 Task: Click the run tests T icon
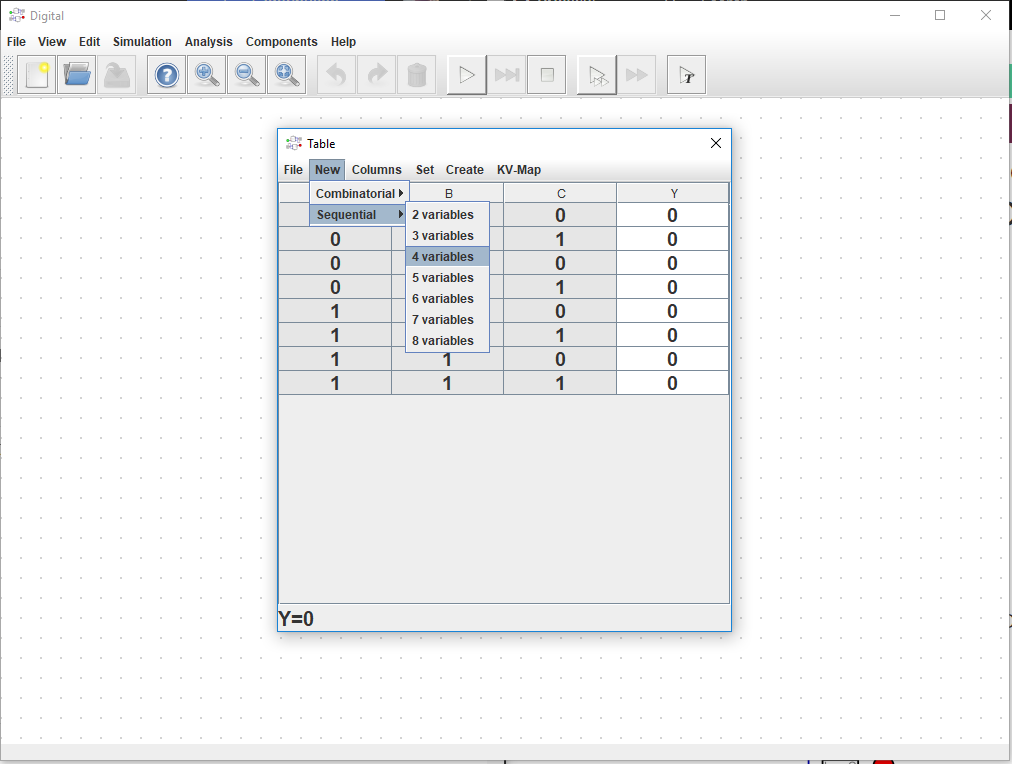pos(686,75)
